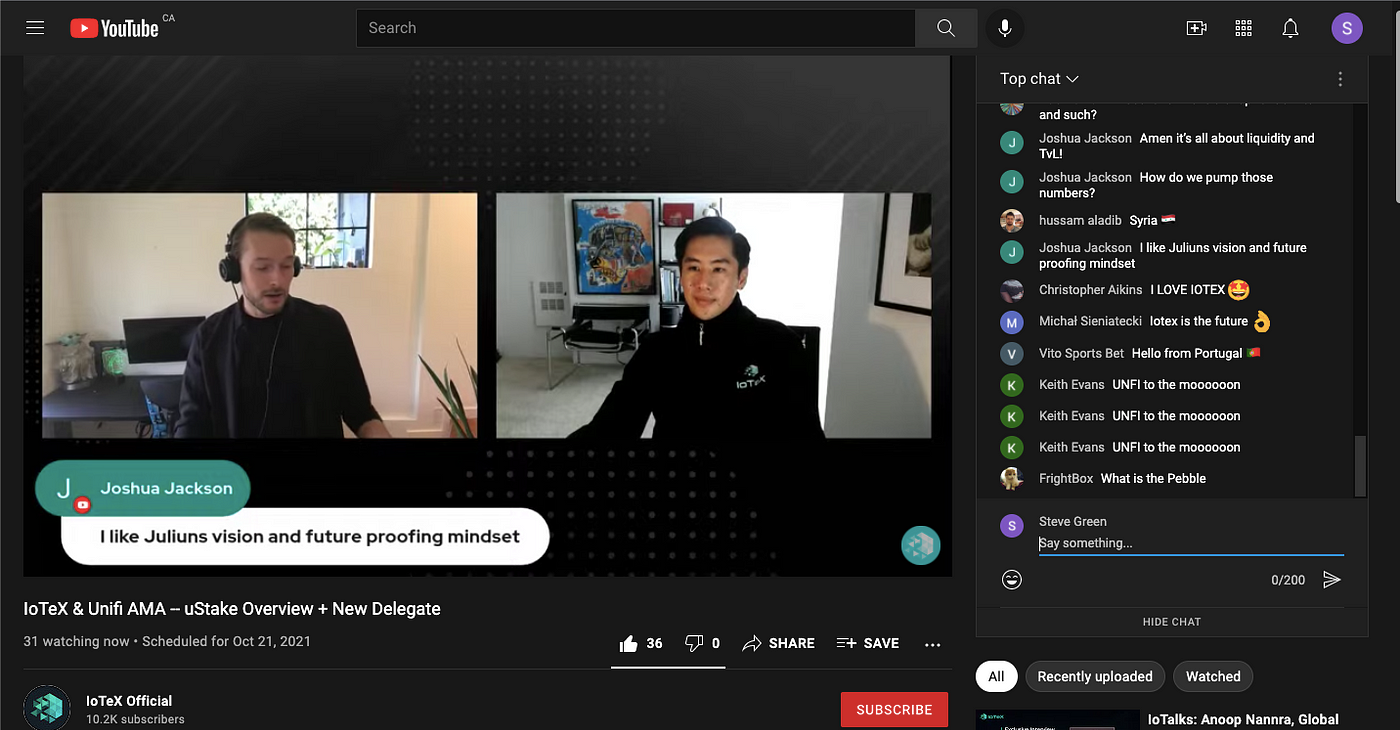Click the IoTalks recommended video thumbnail
The width and height of the screenshot is (1400, 730).
coord(1058,720)
